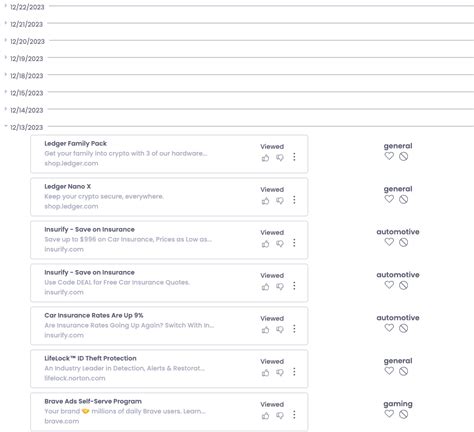Block general category beside LifeLock ad
474x432 pixels.
(404, 371)
